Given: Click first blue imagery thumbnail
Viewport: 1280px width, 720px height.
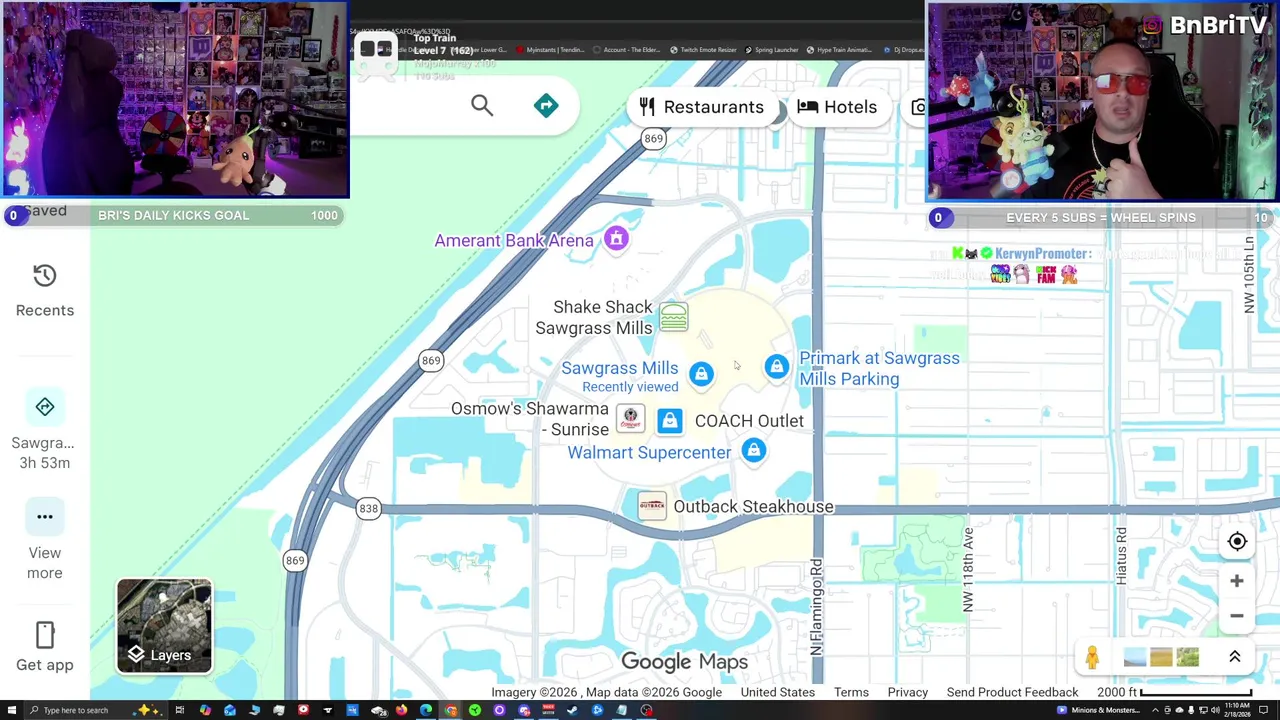Looking at the screenshot, I should (x=1134, y=657).
